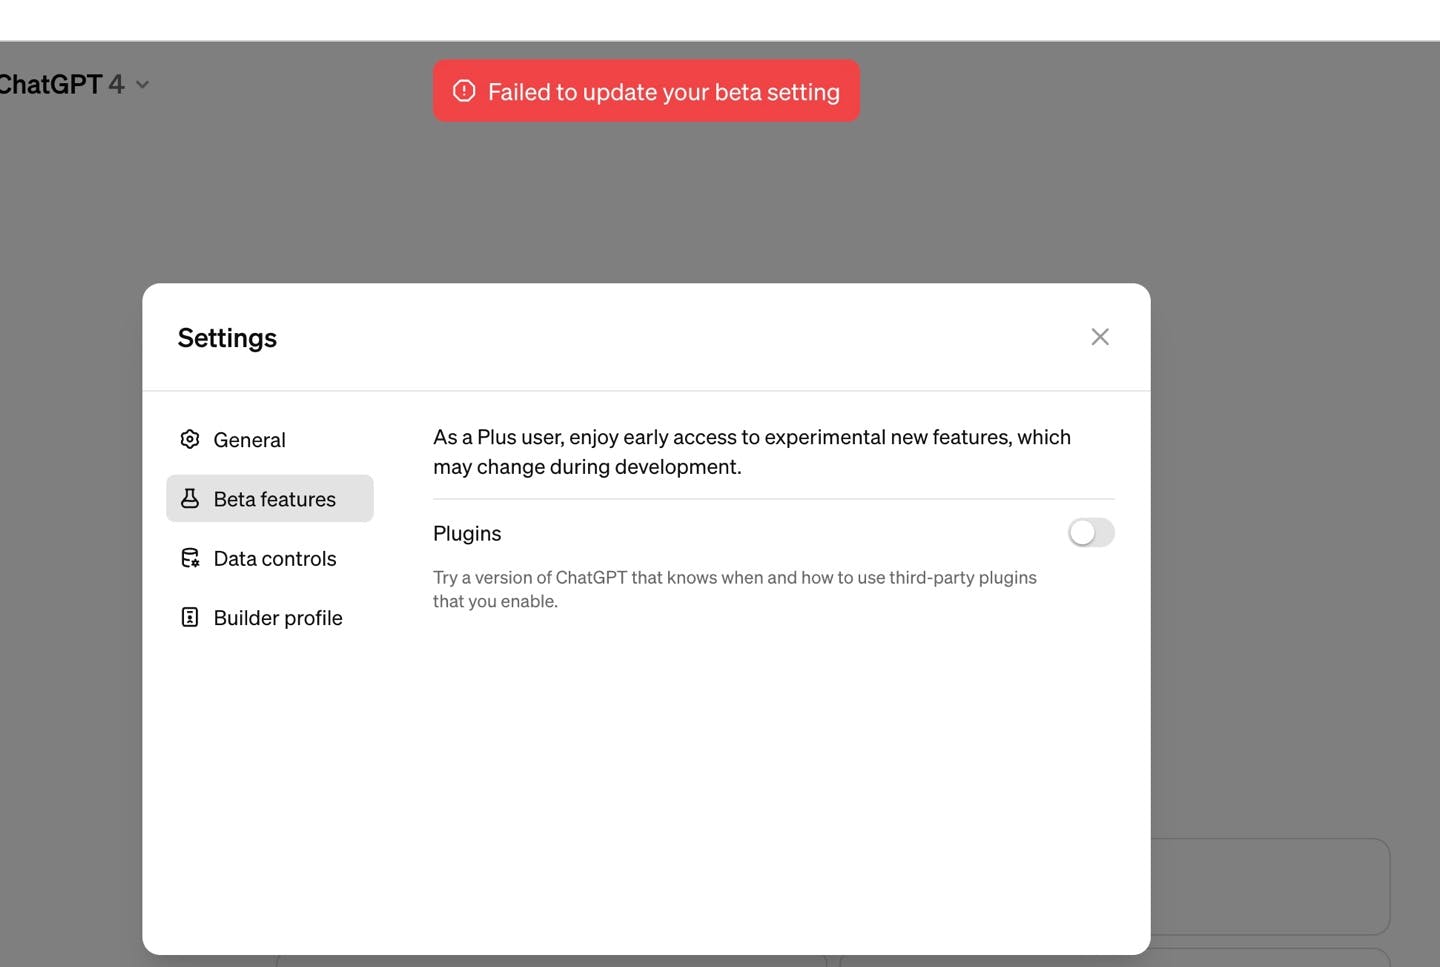
Task: Open the Data controls tab
Action: (x=270, y=558)
